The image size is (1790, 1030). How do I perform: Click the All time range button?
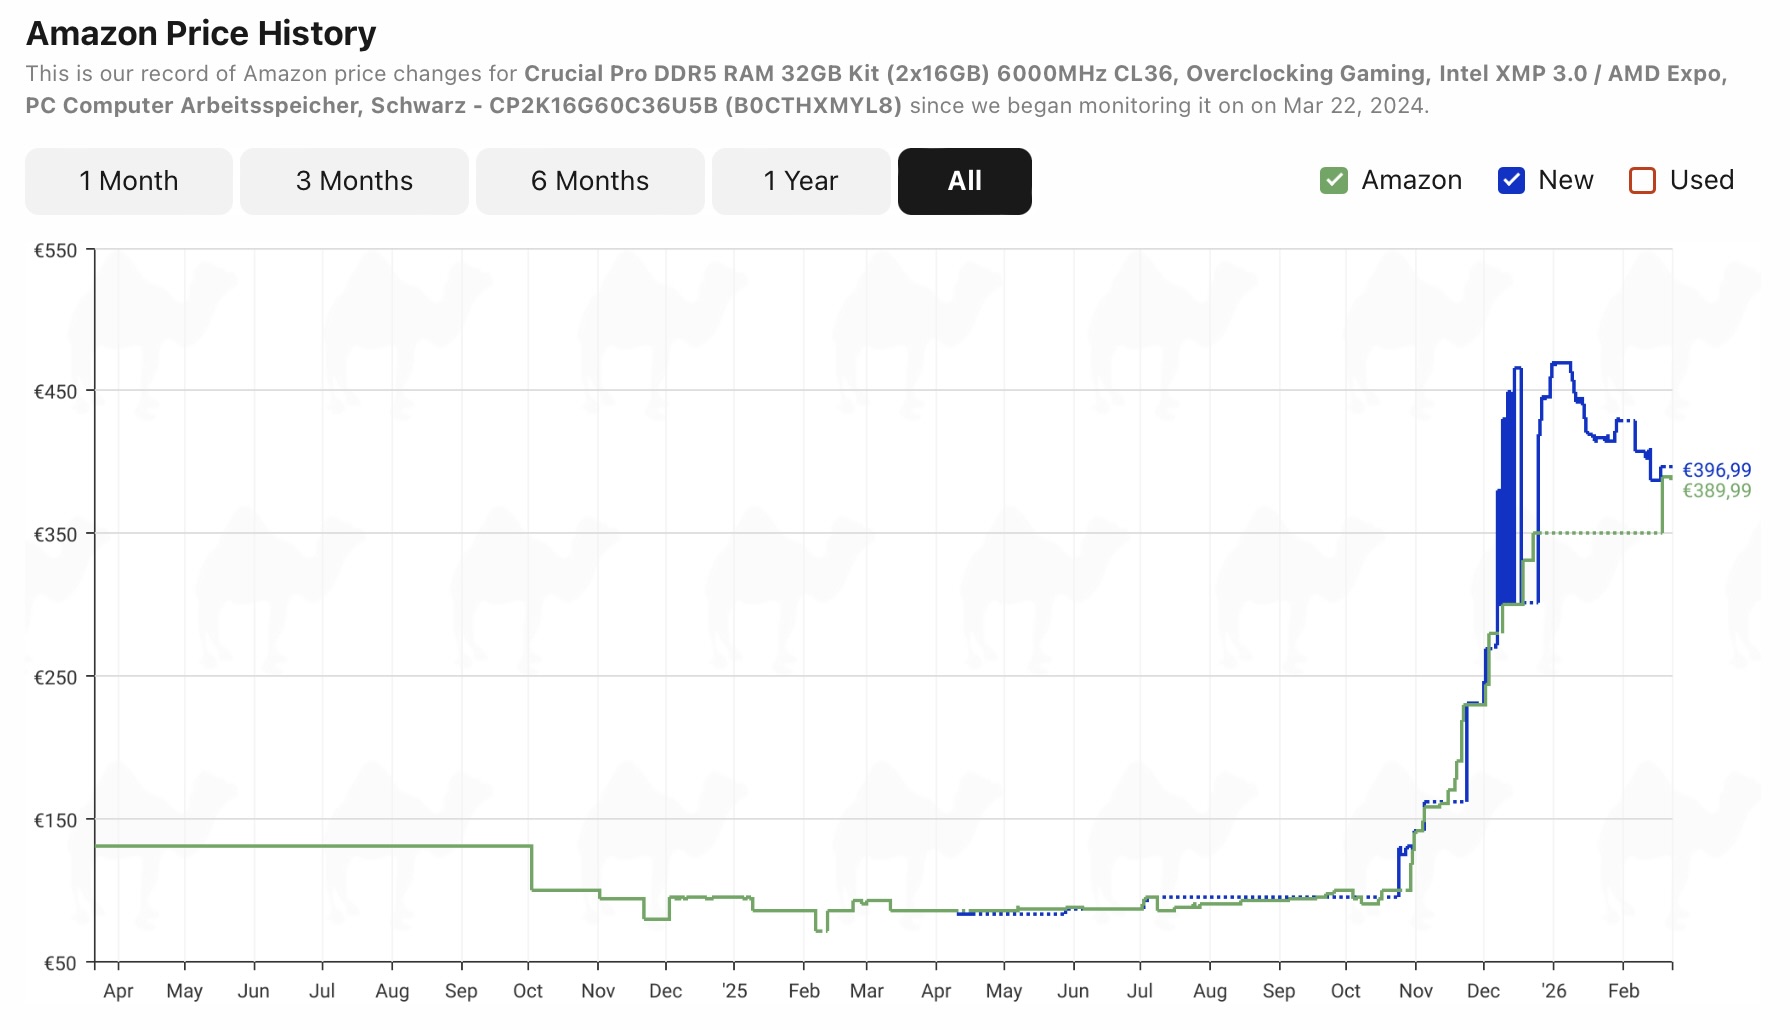pyautogui.click(x=964, y=181)
